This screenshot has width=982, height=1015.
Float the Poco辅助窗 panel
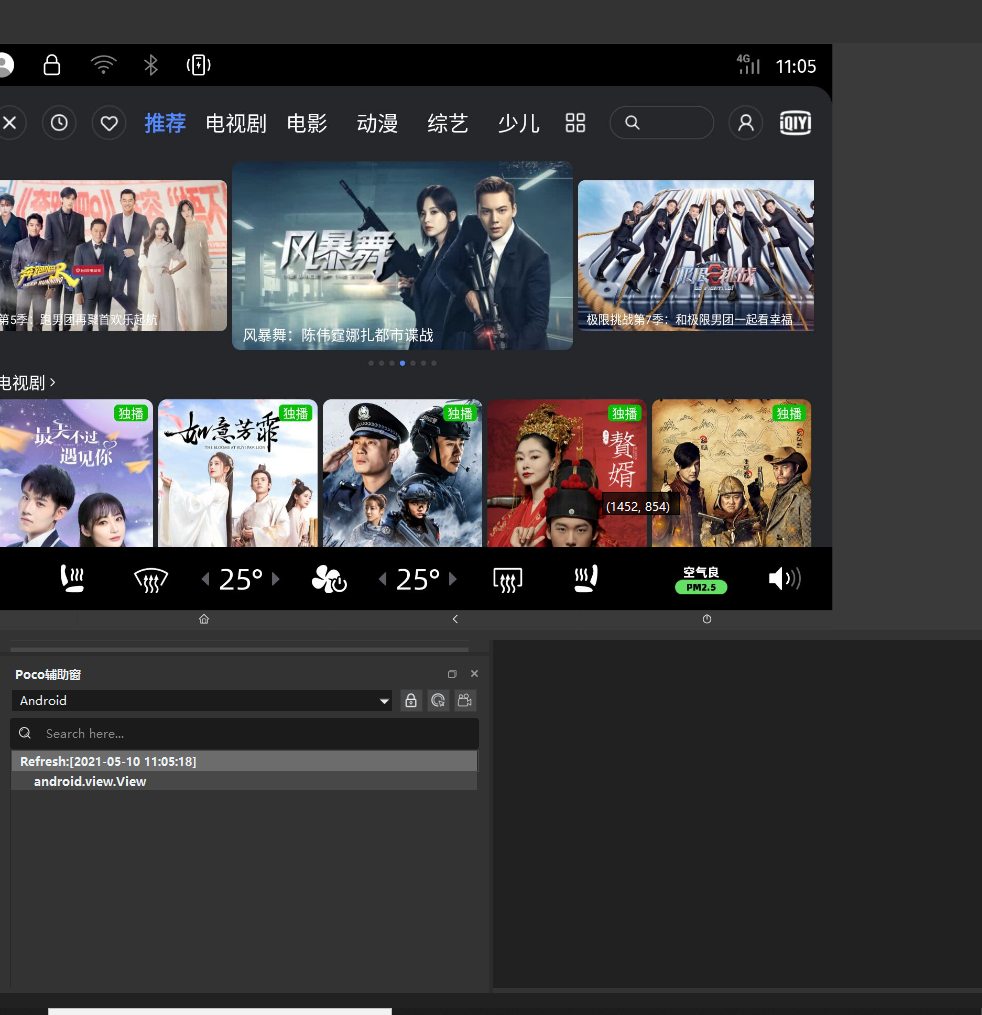coord(452,674)
